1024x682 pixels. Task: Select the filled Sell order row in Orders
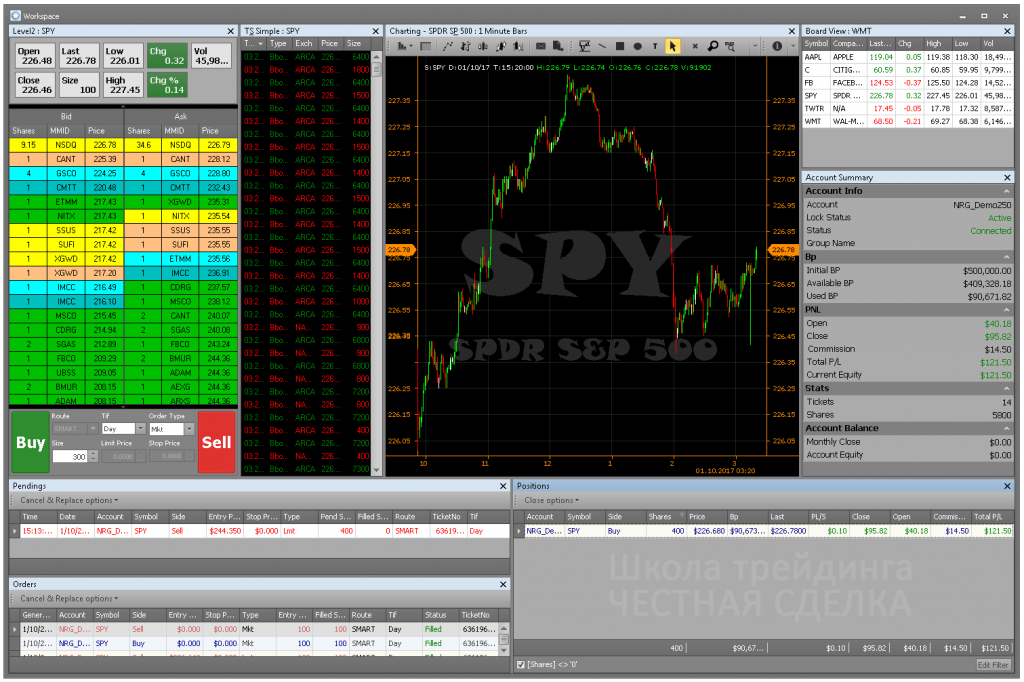click(x=259, y=629)
